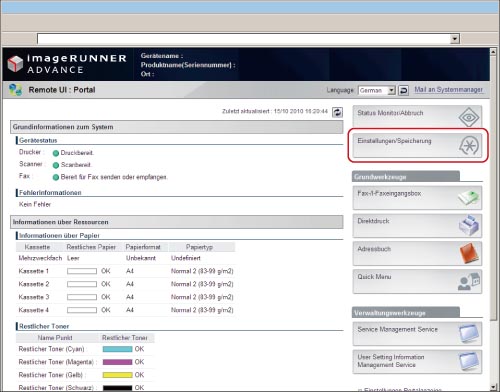Click the Direktdruck printer icon
The image size is (500, 392).
tap(469, 225)
